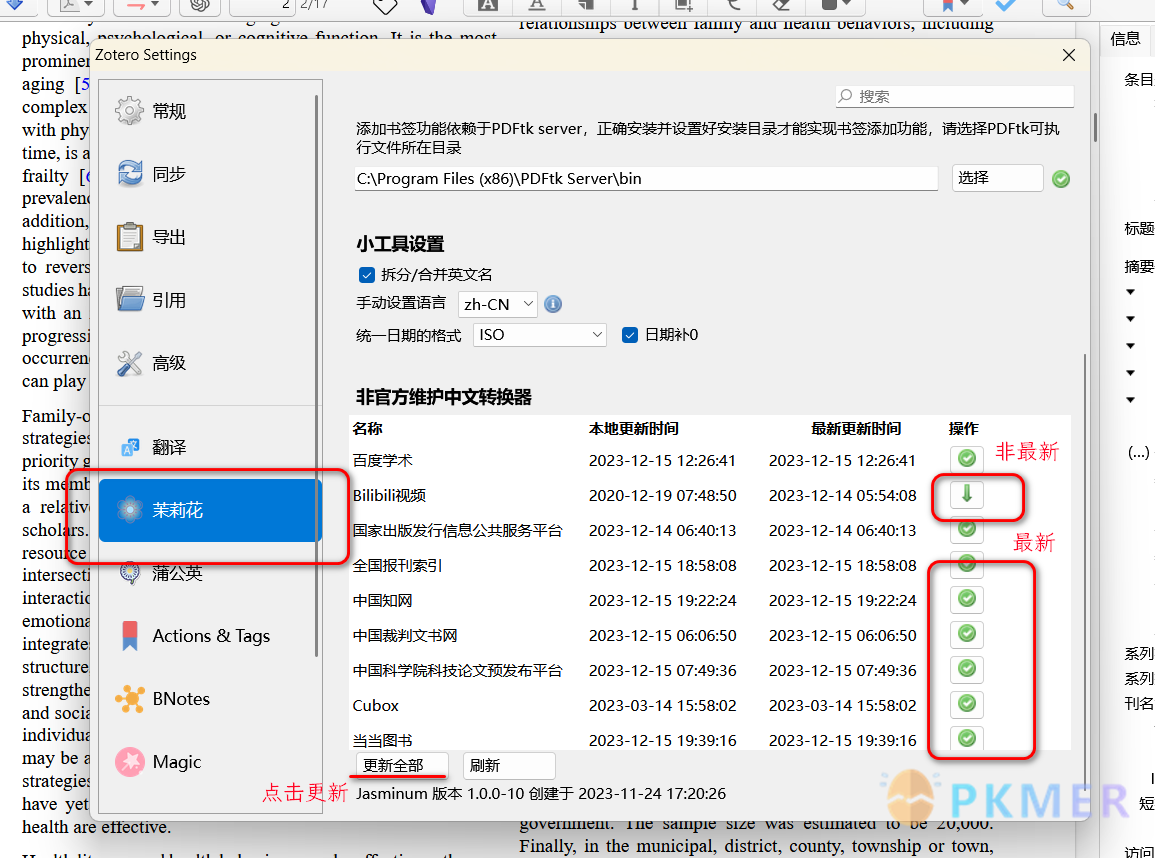1155x858 pixels.
Task: Open the 常规 (General) settings pane
Action: click(210, 111)
